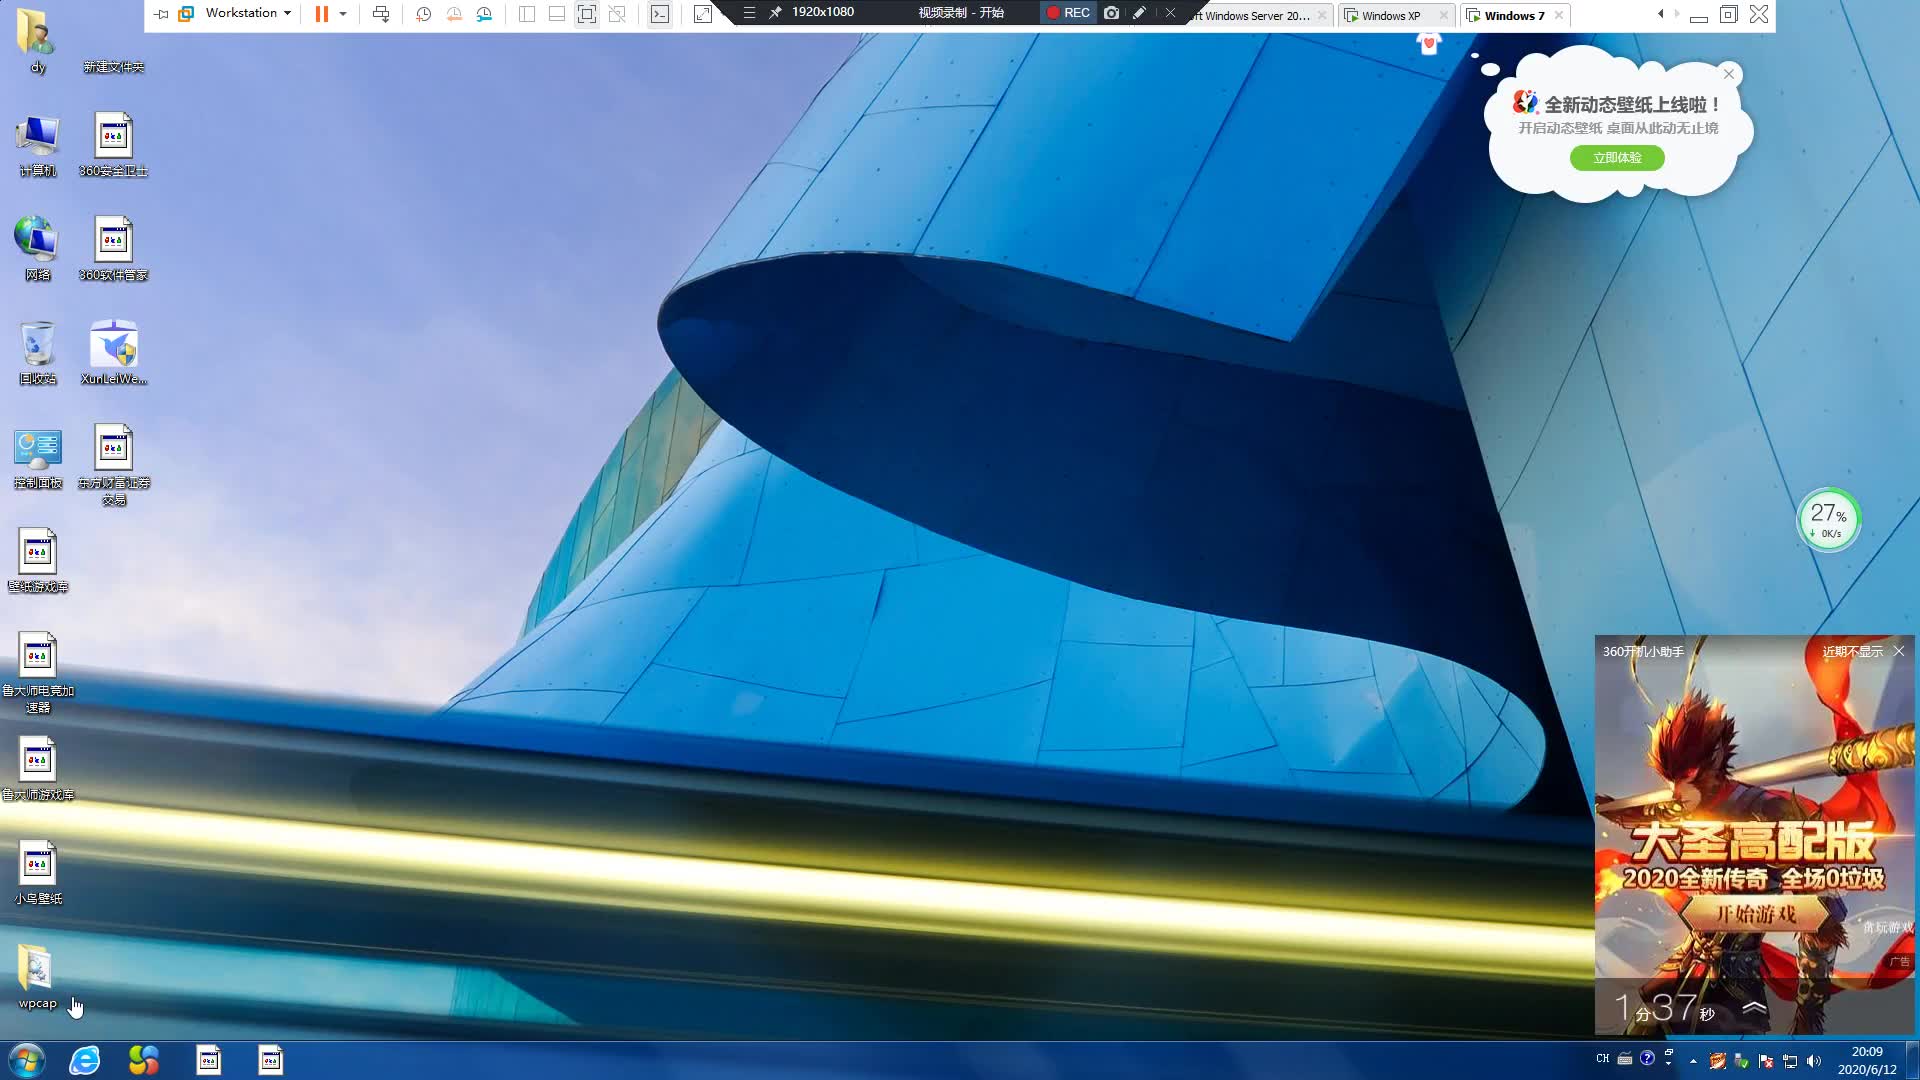1920x1080 pixels.
Task: Expand the suspend button's dropdown arrow
Action: click(340, 14)
